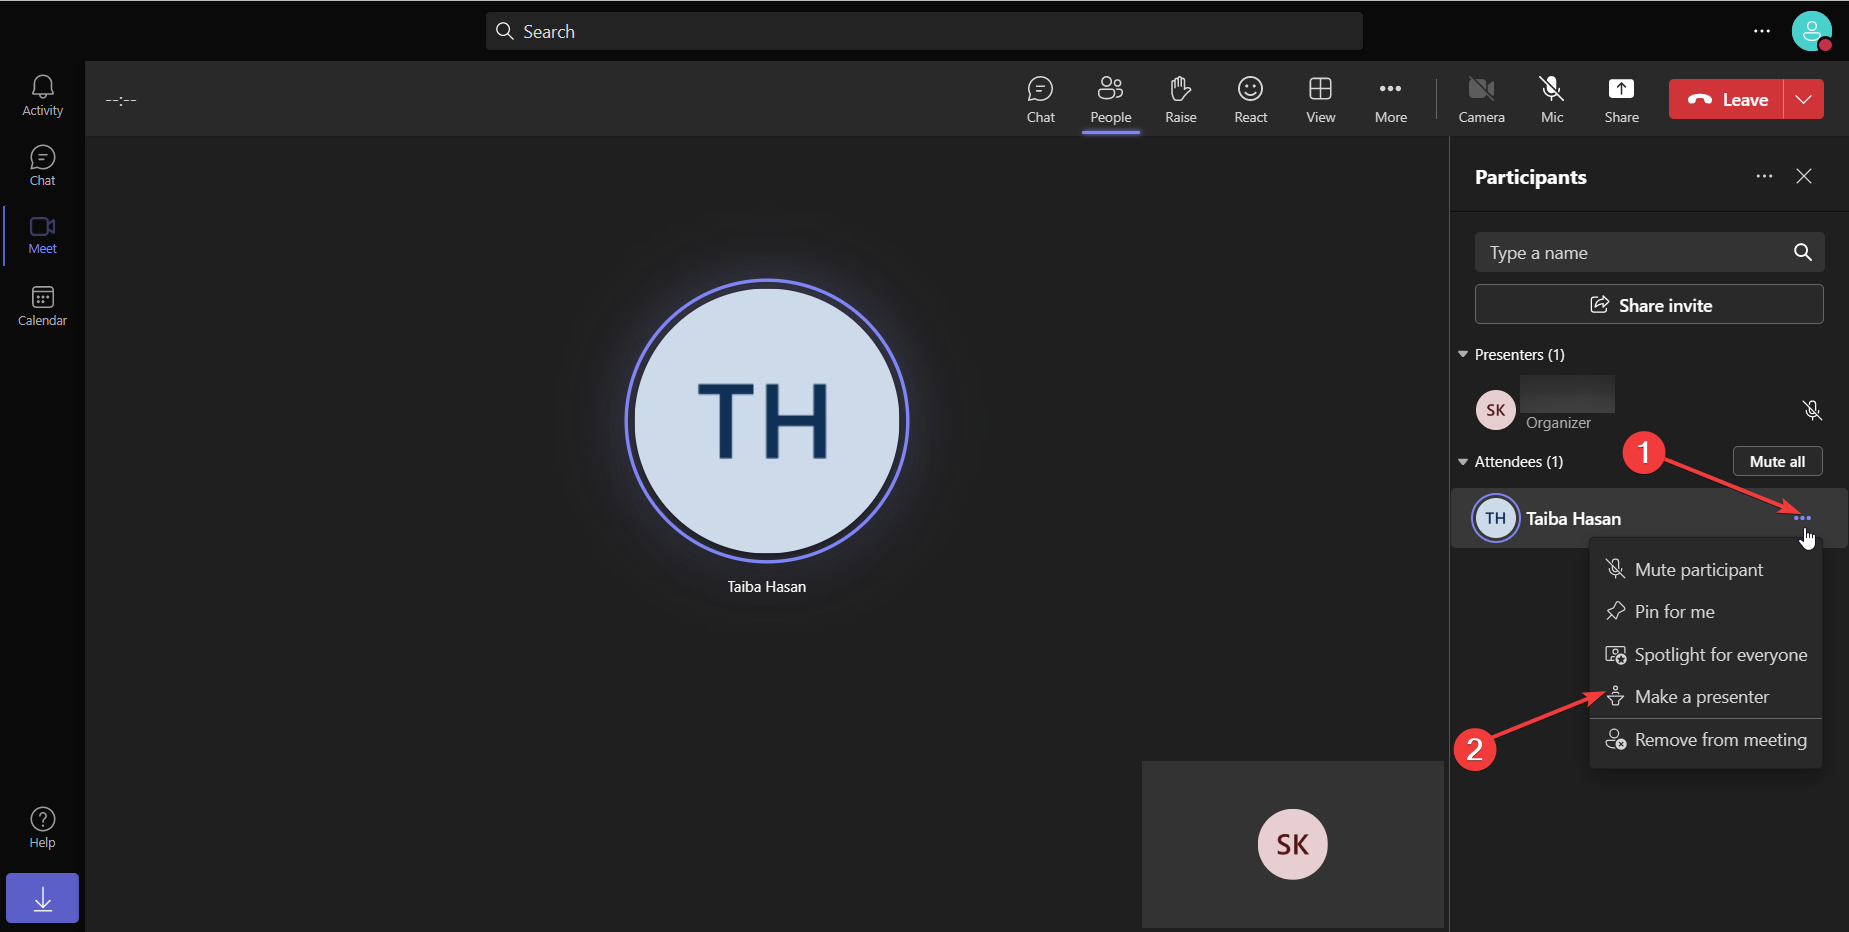This screenshot has width=1849, height=932.
Task: Choose Mute participant from the menu
Action: pyautogui.click(x=1705, y=569)
